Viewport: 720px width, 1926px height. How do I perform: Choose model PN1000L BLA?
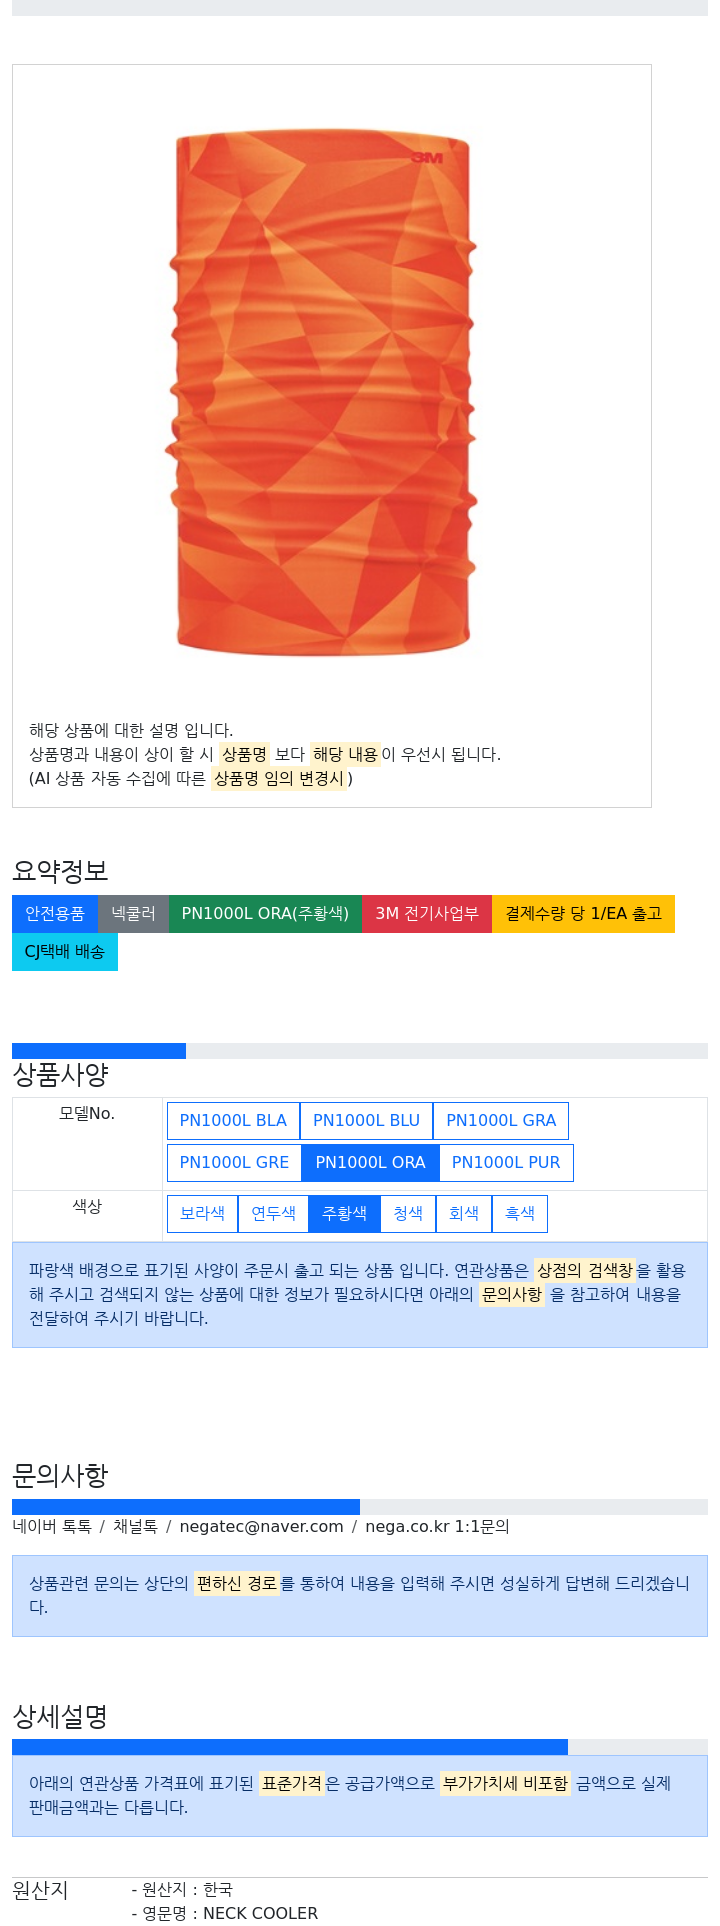click(233, 1121)
